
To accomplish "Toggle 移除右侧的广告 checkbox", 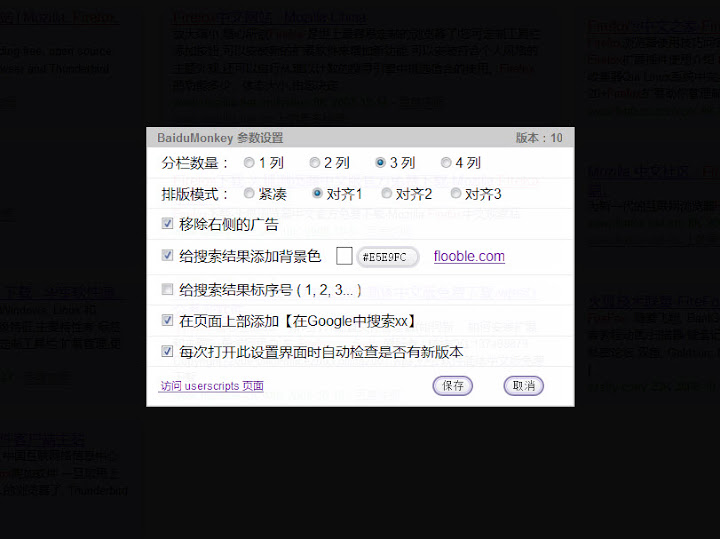I will click(x=167, y=224).
